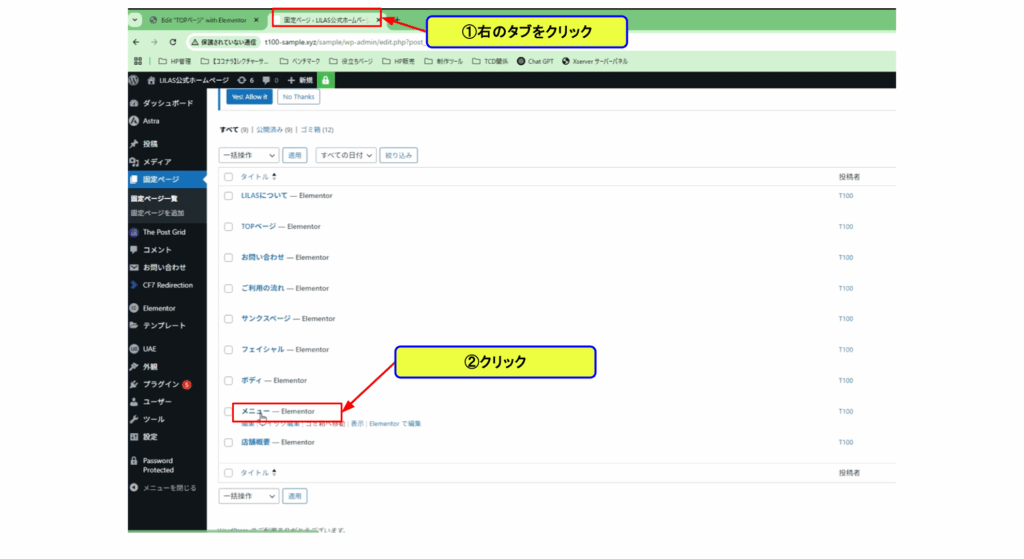
Task: Click the CF7 Redirection icon
Action: tap(135, 285)
